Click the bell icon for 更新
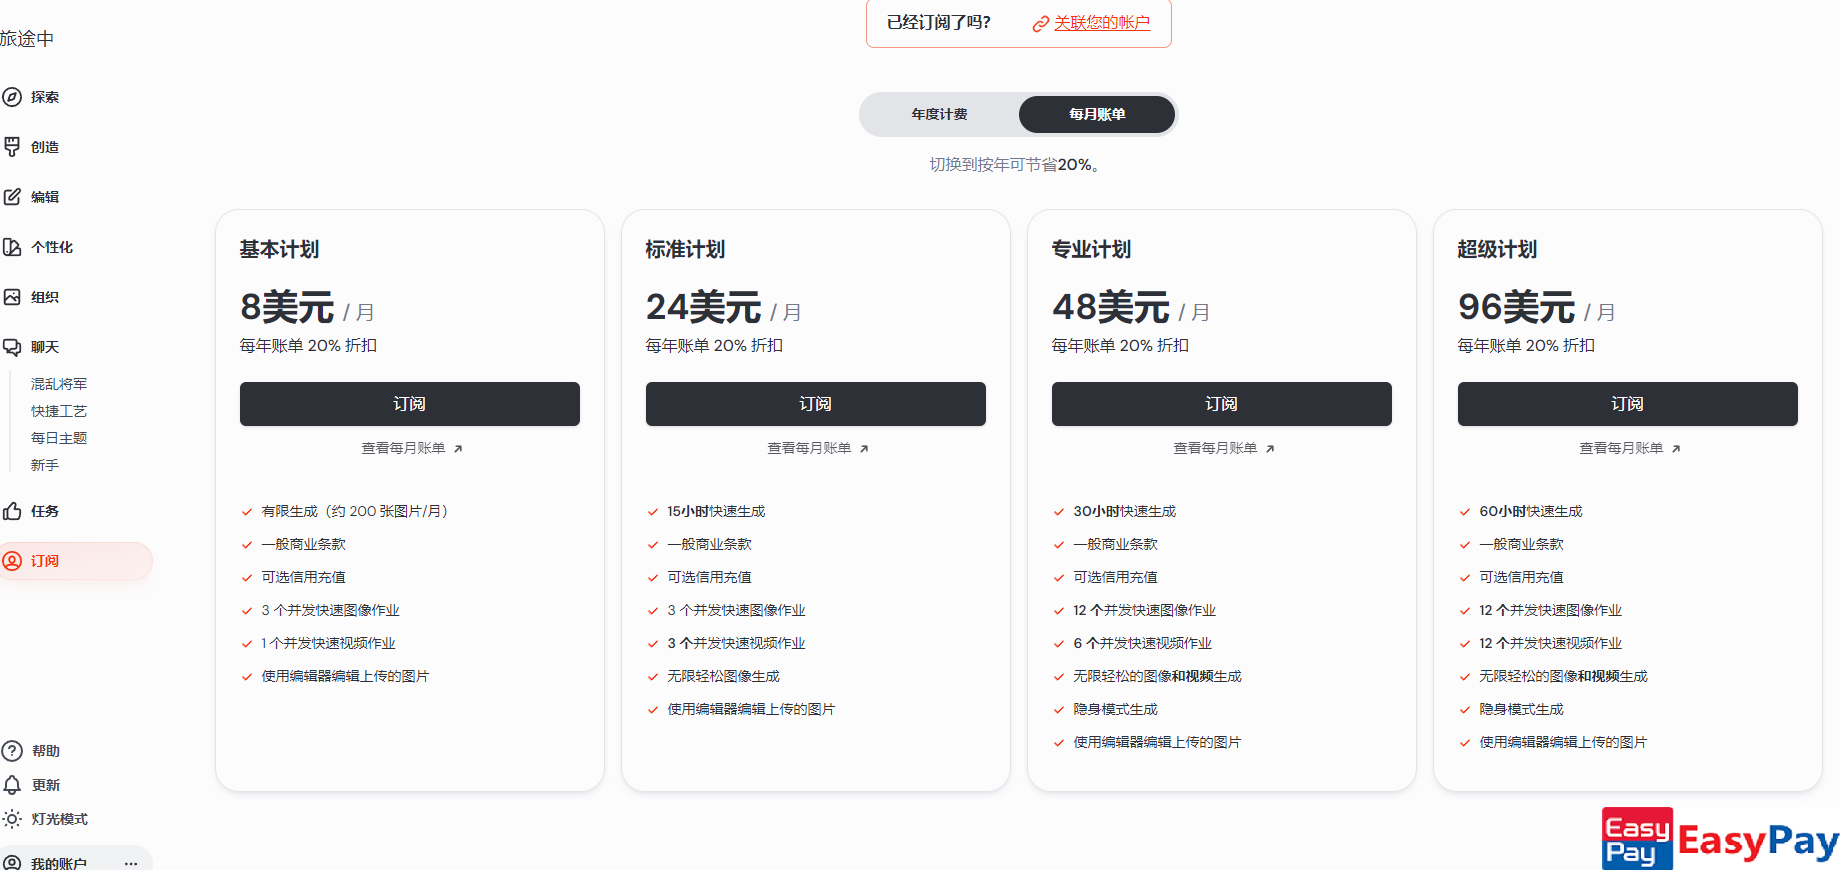The image size is (1840, 870). (x=12, y=785)
